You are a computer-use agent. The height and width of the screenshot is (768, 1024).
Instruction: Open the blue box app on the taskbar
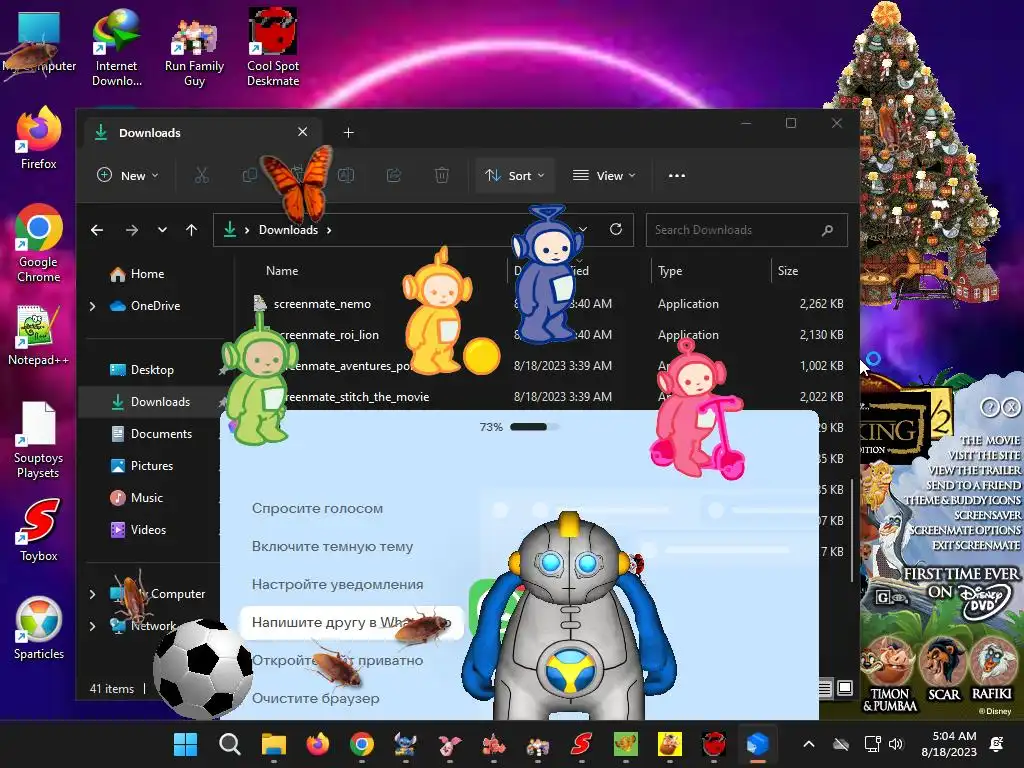(x=757, y=744)
